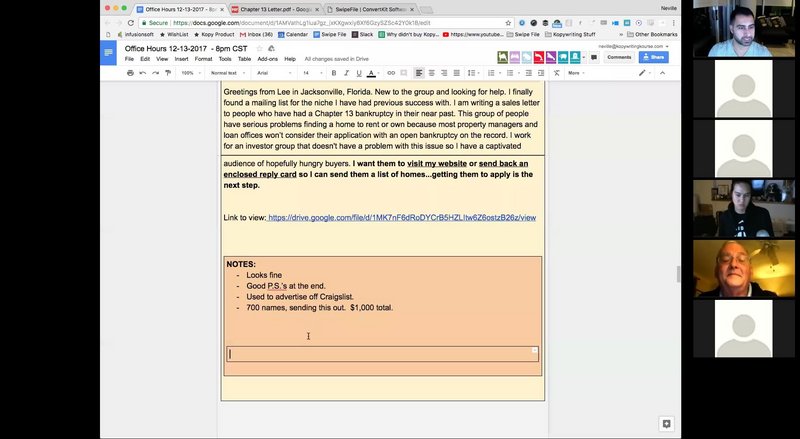The height and width of the screenshot is (439, 800).
Task: Open the View menu
Action: pyautogui.click(x=162, y=59)
